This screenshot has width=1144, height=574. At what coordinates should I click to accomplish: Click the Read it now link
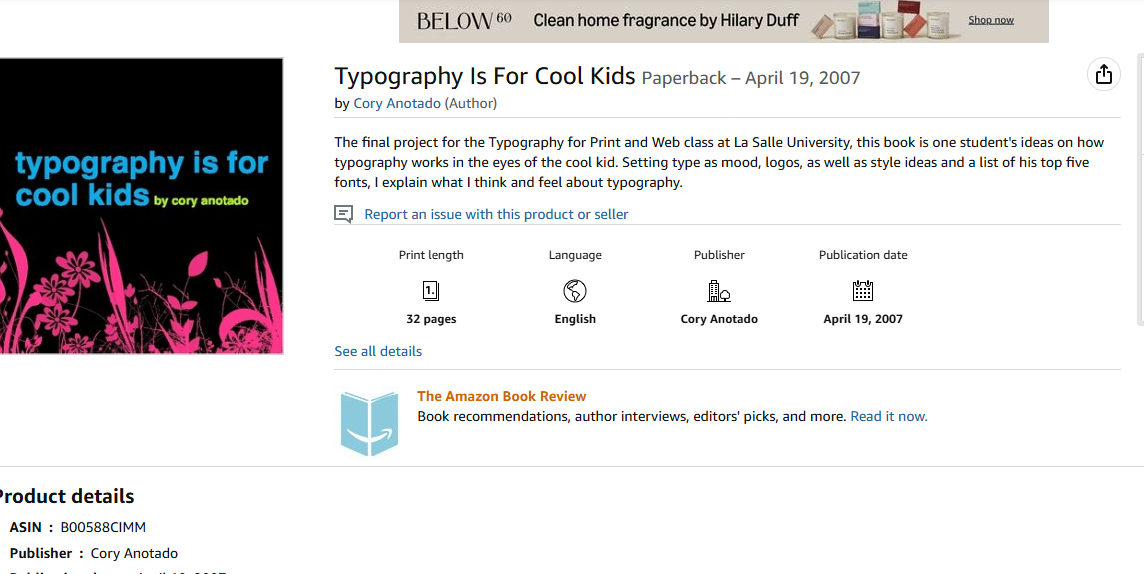point(889,416)
